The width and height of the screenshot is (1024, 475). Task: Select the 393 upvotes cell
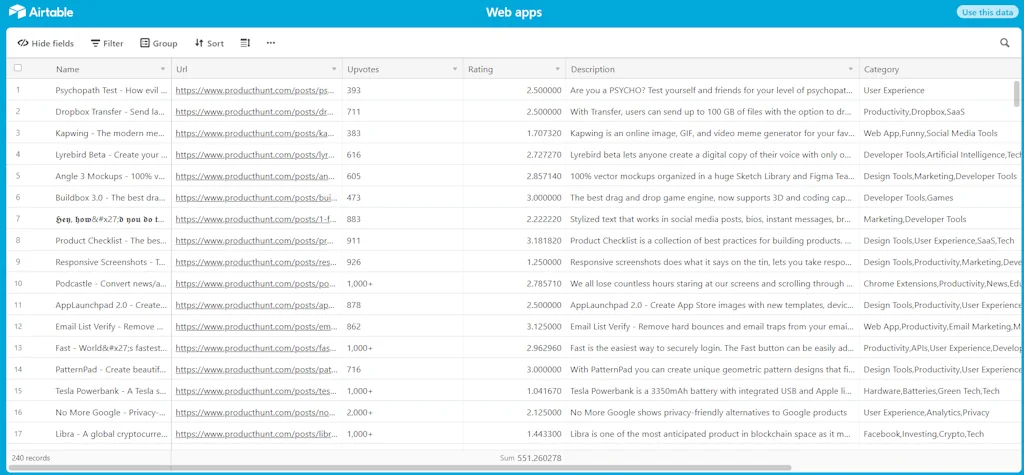pyautogui.click(x=402, y=90)
